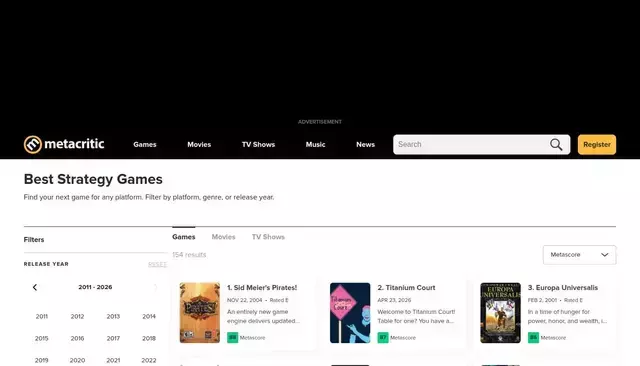Click the Metacritic logo icon
Image resolution: width=640 pixels, height=366 pixels.
coord(33,144)
